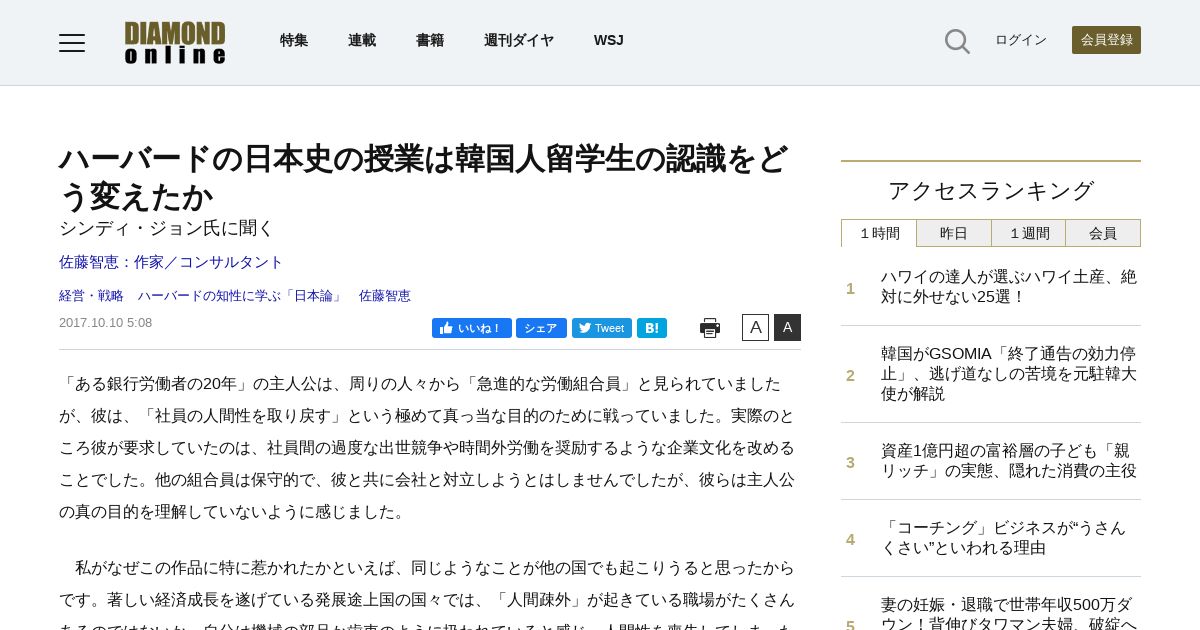Open ハーバードの知性に学ぶ「日本論」 series link
This screenshot has height=630, width=1200.
coord(241,296)
